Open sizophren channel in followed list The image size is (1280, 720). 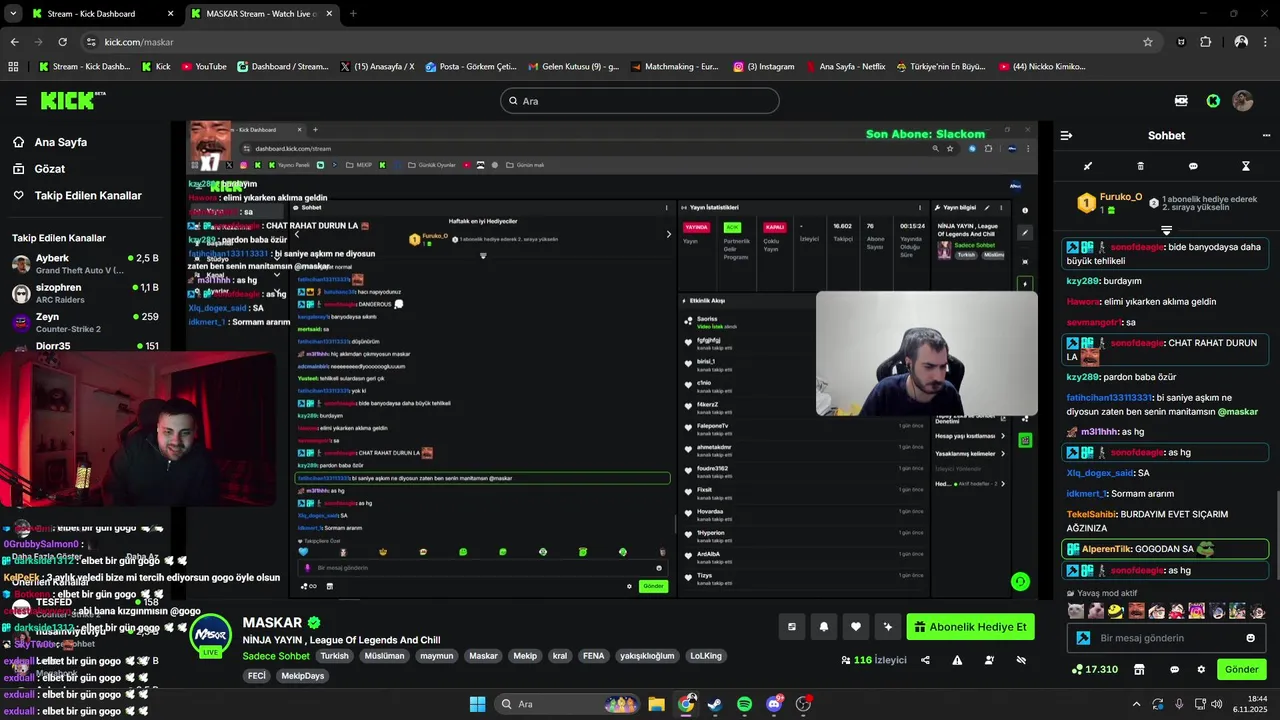(x=85, y=293)
